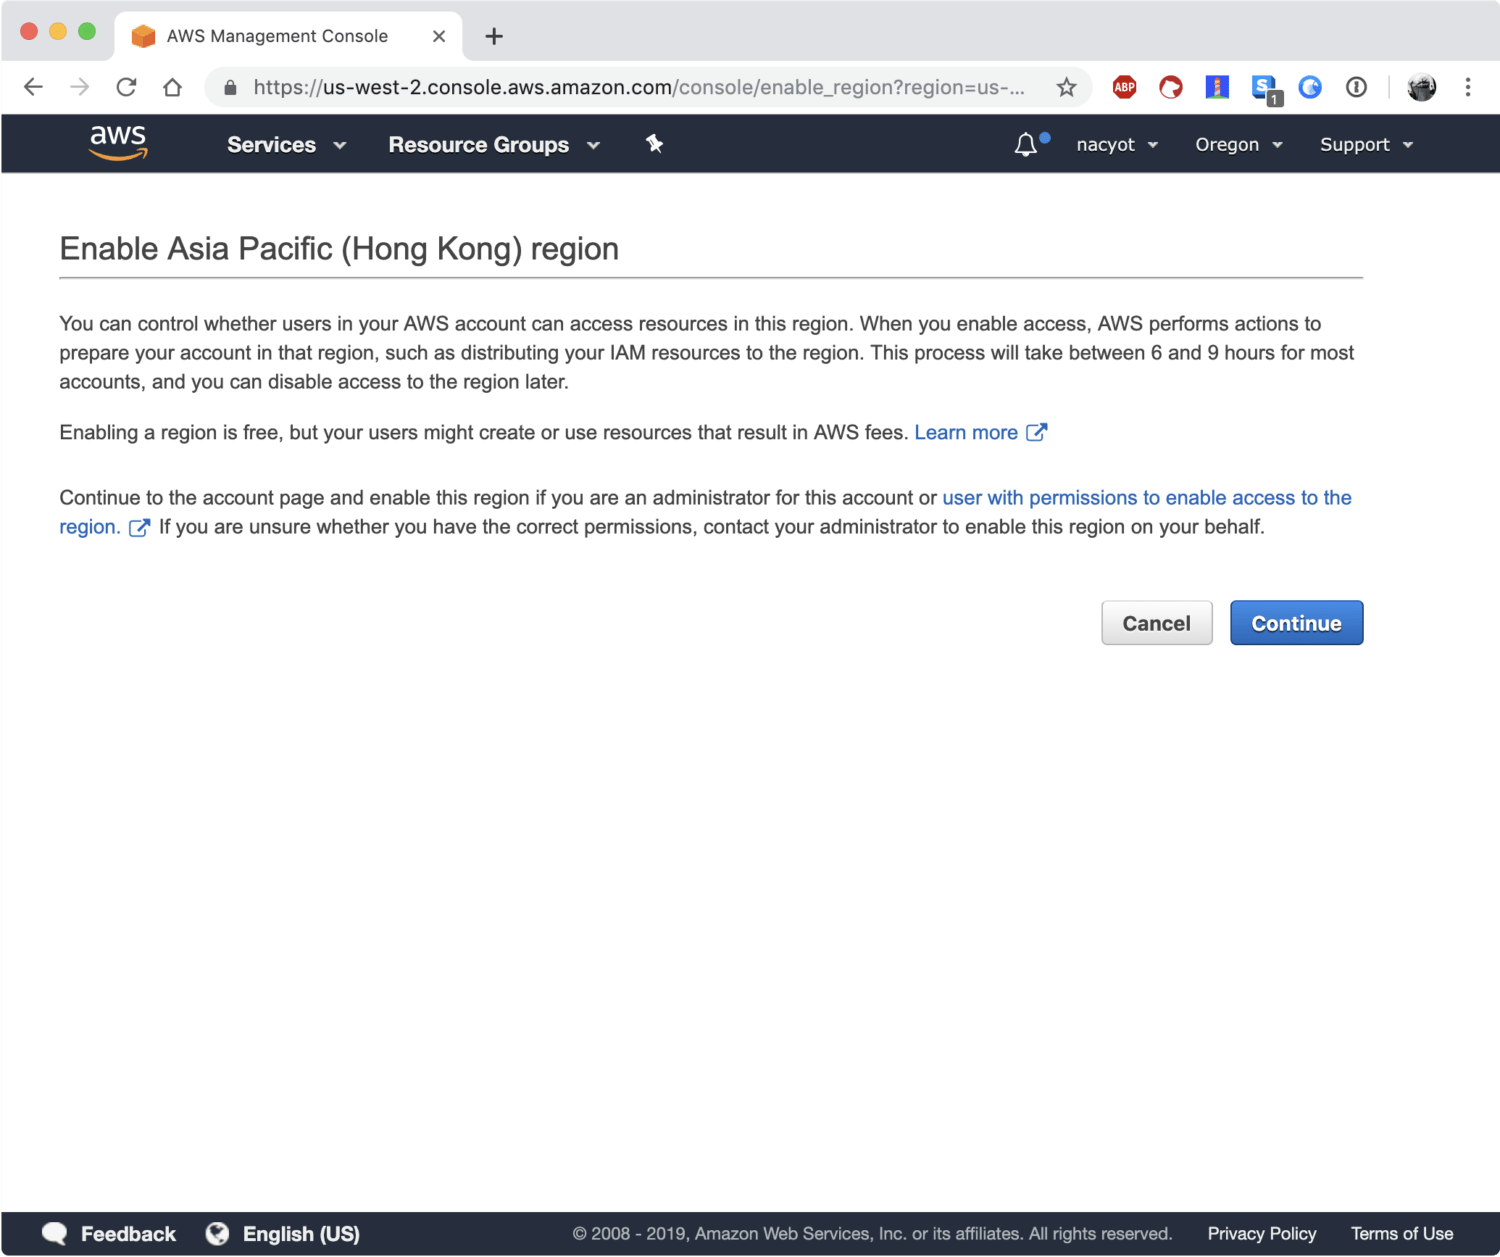
Task: Bookmark this page with the star icon
Action: [1066, 87]
